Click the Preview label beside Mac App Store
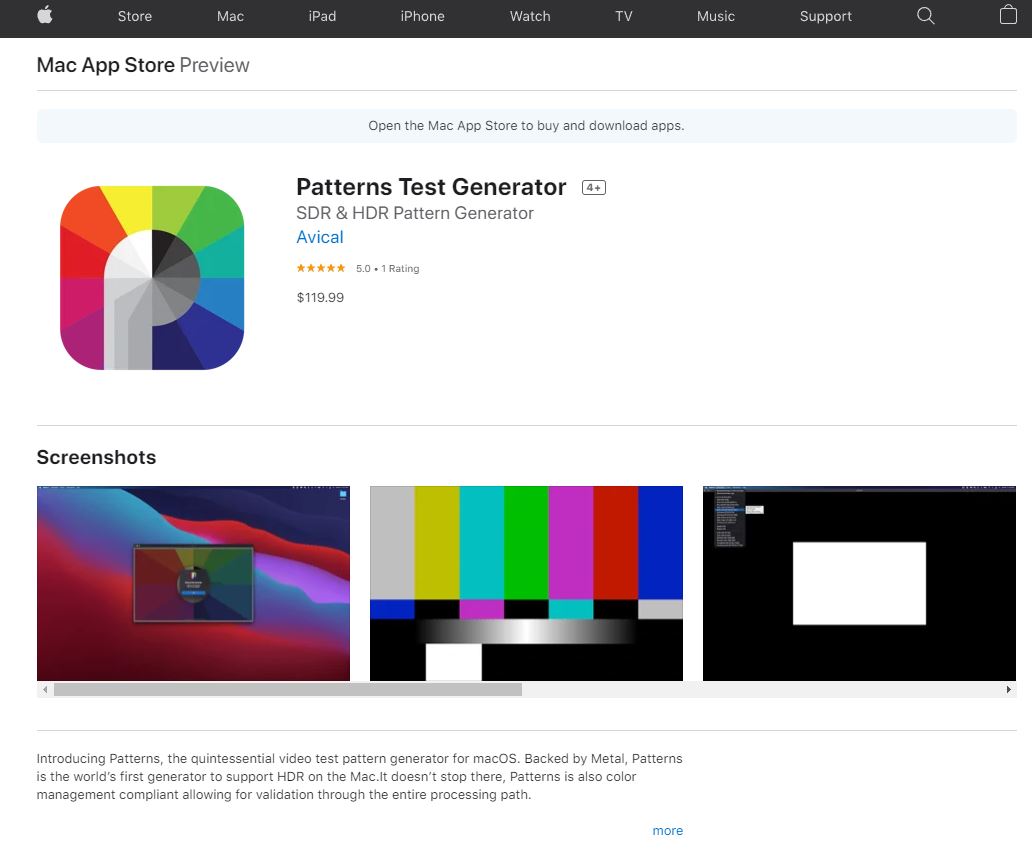The height and width of the screenshot is (853, 1032). 215,65
